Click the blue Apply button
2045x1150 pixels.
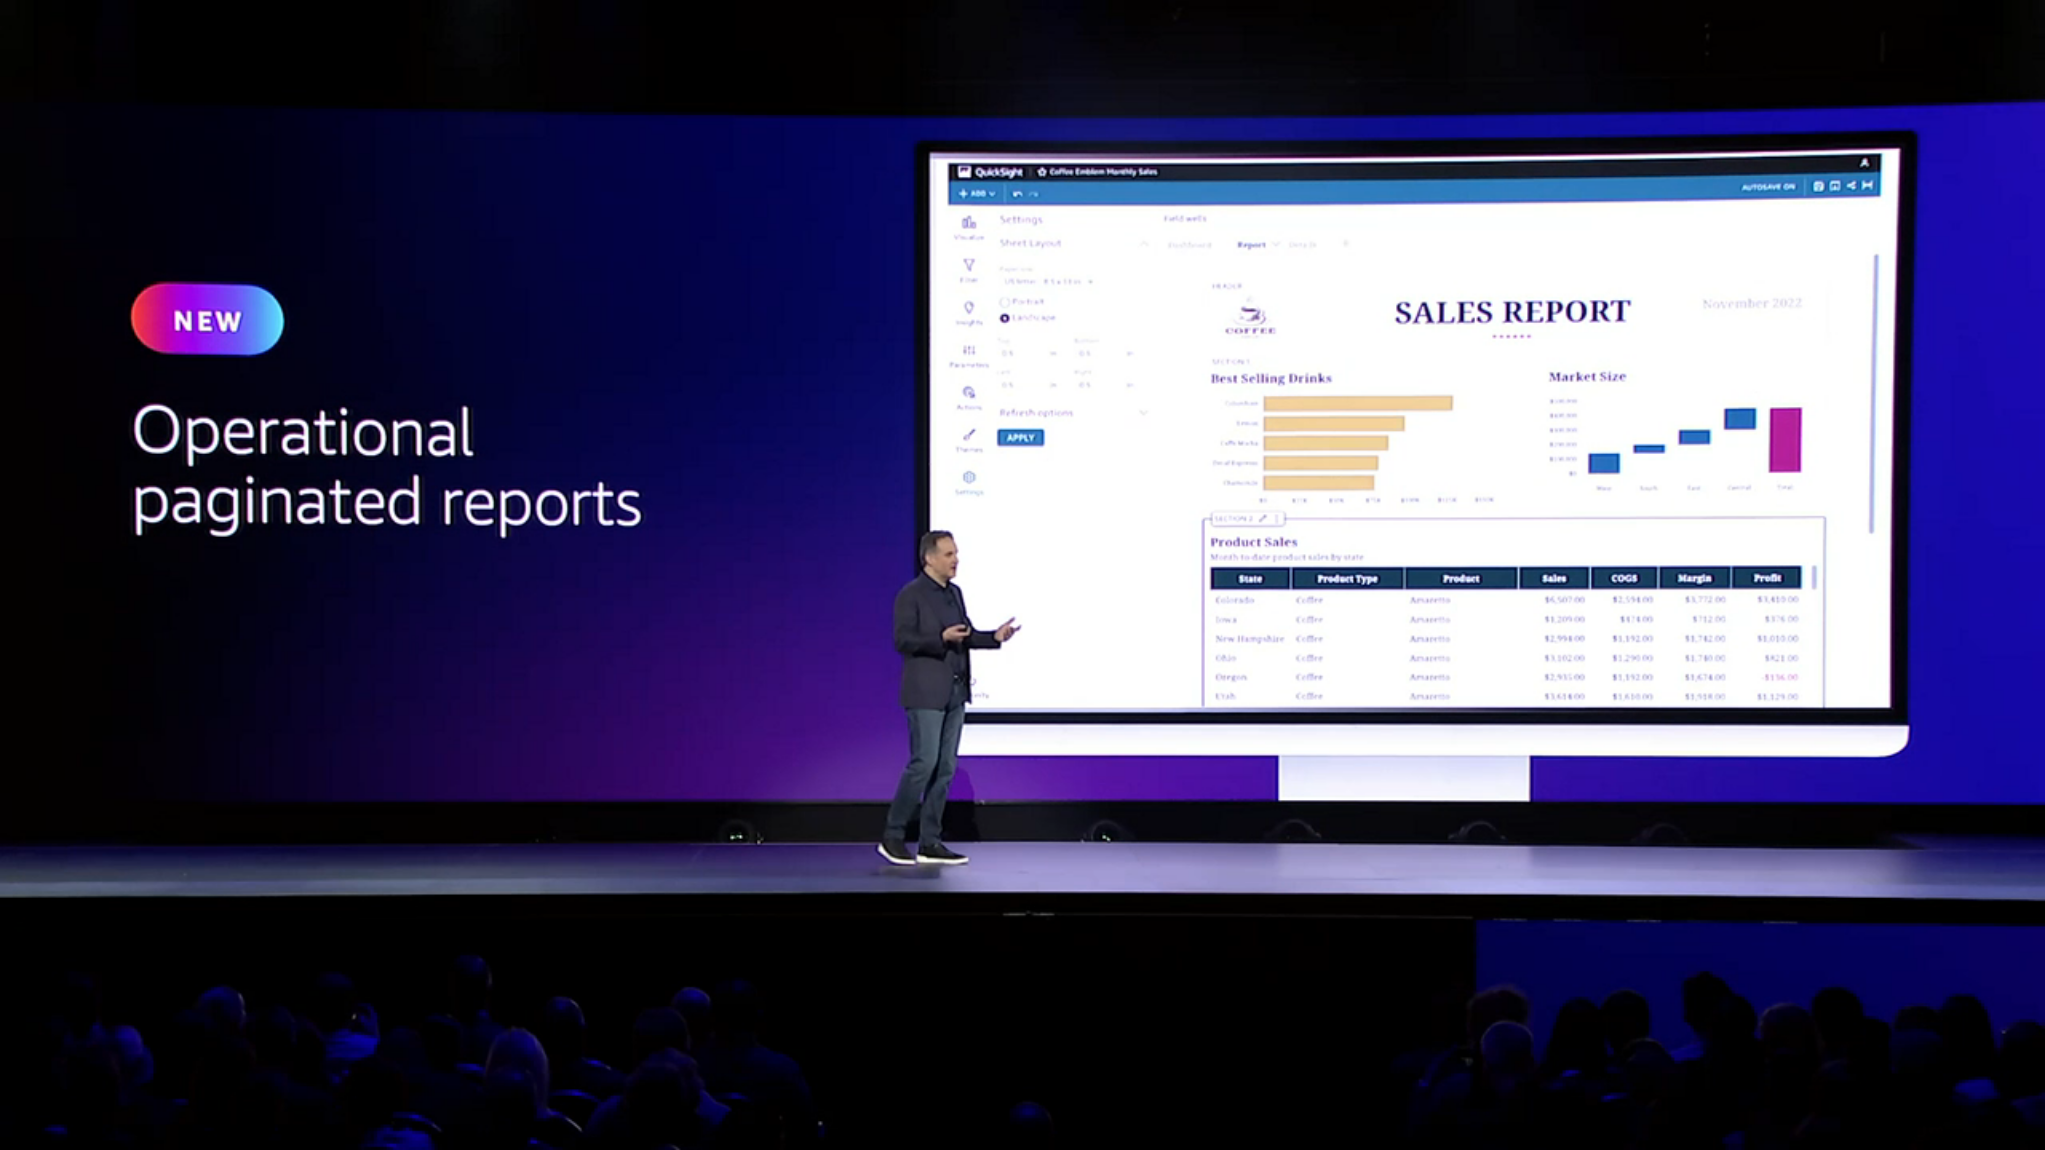(x=1020, y=438)
